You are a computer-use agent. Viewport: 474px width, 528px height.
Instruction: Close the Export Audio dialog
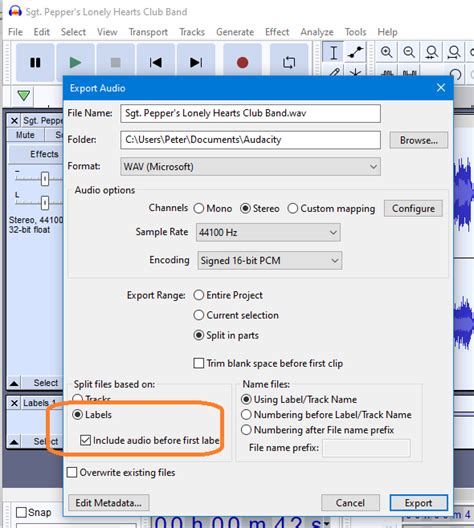pyautogui.click(x=441, y=88)
